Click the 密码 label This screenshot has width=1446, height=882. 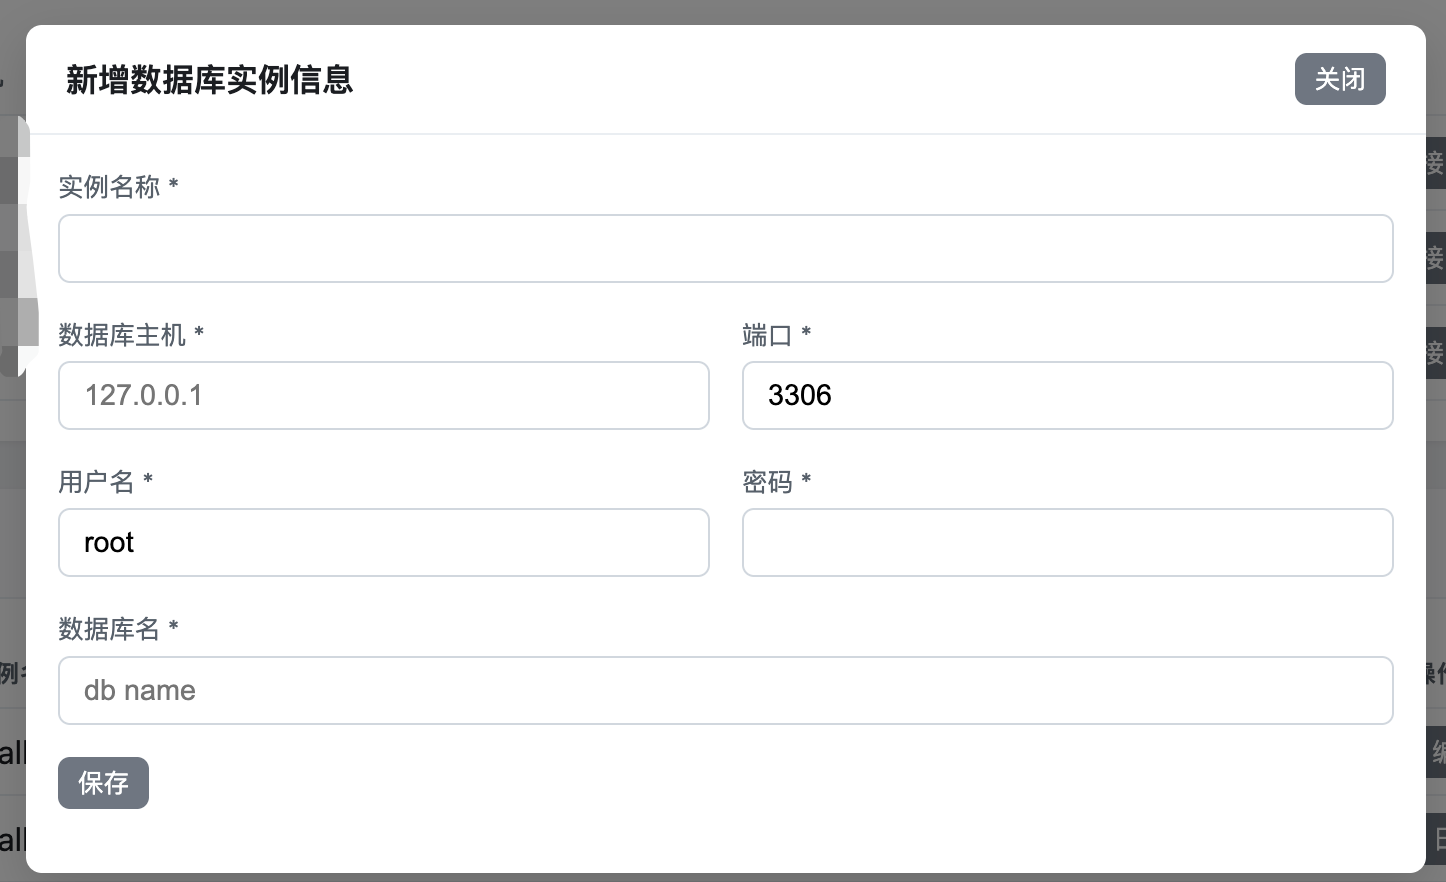(768, 482)
